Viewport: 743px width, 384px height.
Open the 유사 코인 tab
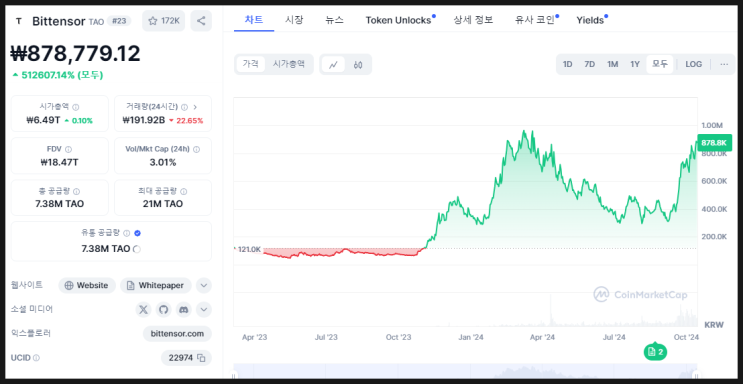point(535,20)
